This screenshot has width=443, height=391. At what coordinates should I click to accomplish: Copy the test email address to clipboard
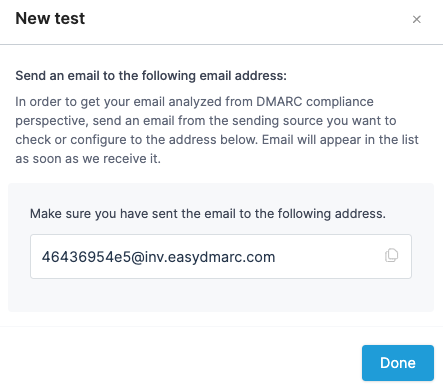(391, 255)
